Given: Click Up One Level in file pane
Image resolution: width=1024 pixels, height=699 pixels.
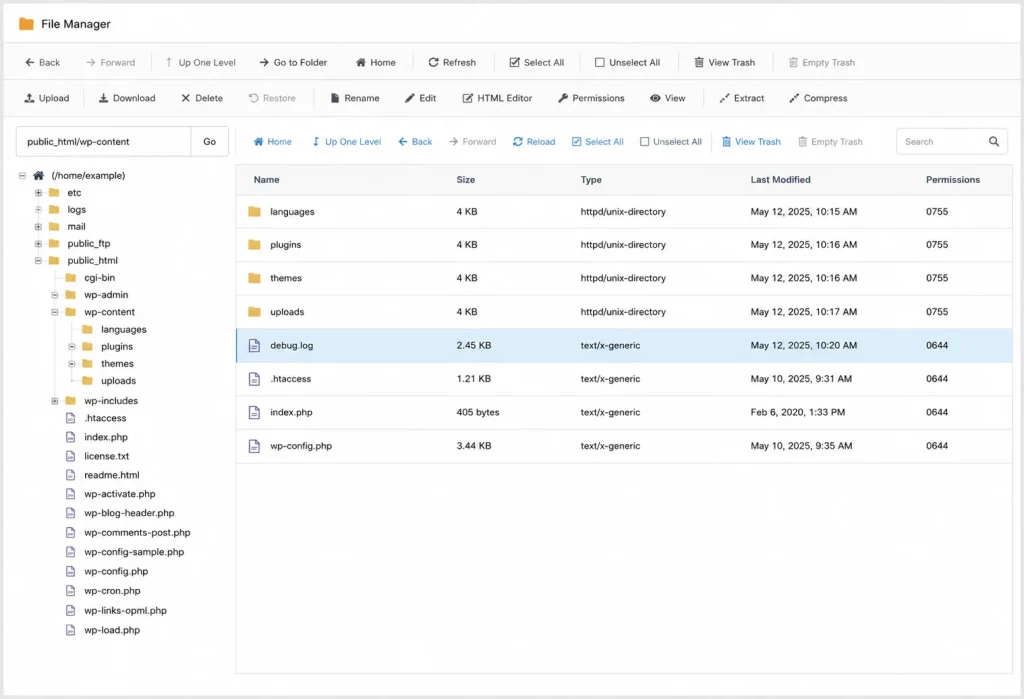Looking at the screenshot, I should coord(347,142).
